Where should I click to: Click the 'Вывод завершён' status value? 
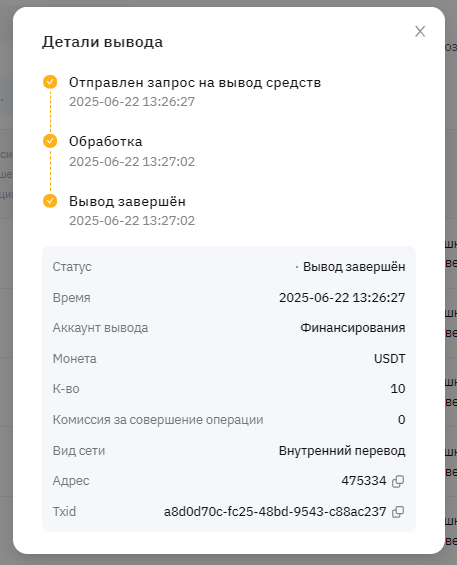(x=354, y=267)
